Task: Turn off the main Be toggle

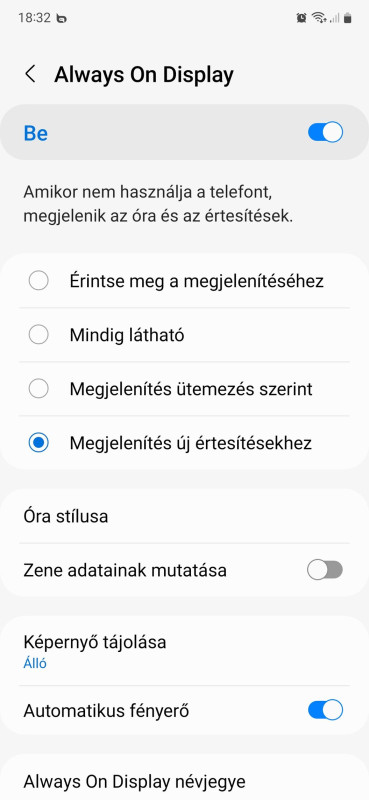Action: 325,133
